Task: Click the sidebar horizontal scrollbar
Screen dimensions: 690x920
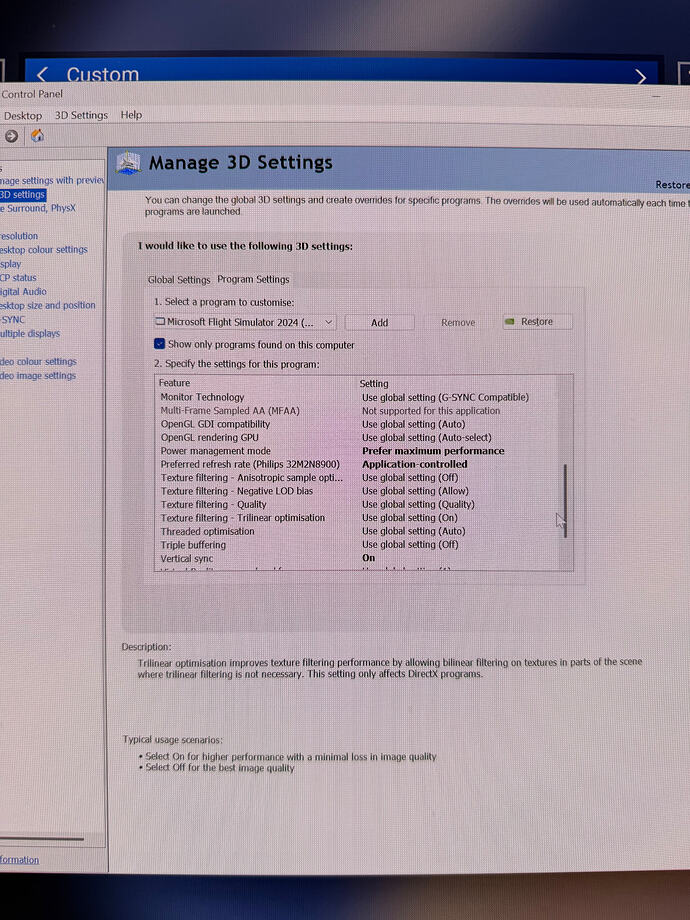Action: [x=42, y=840]
